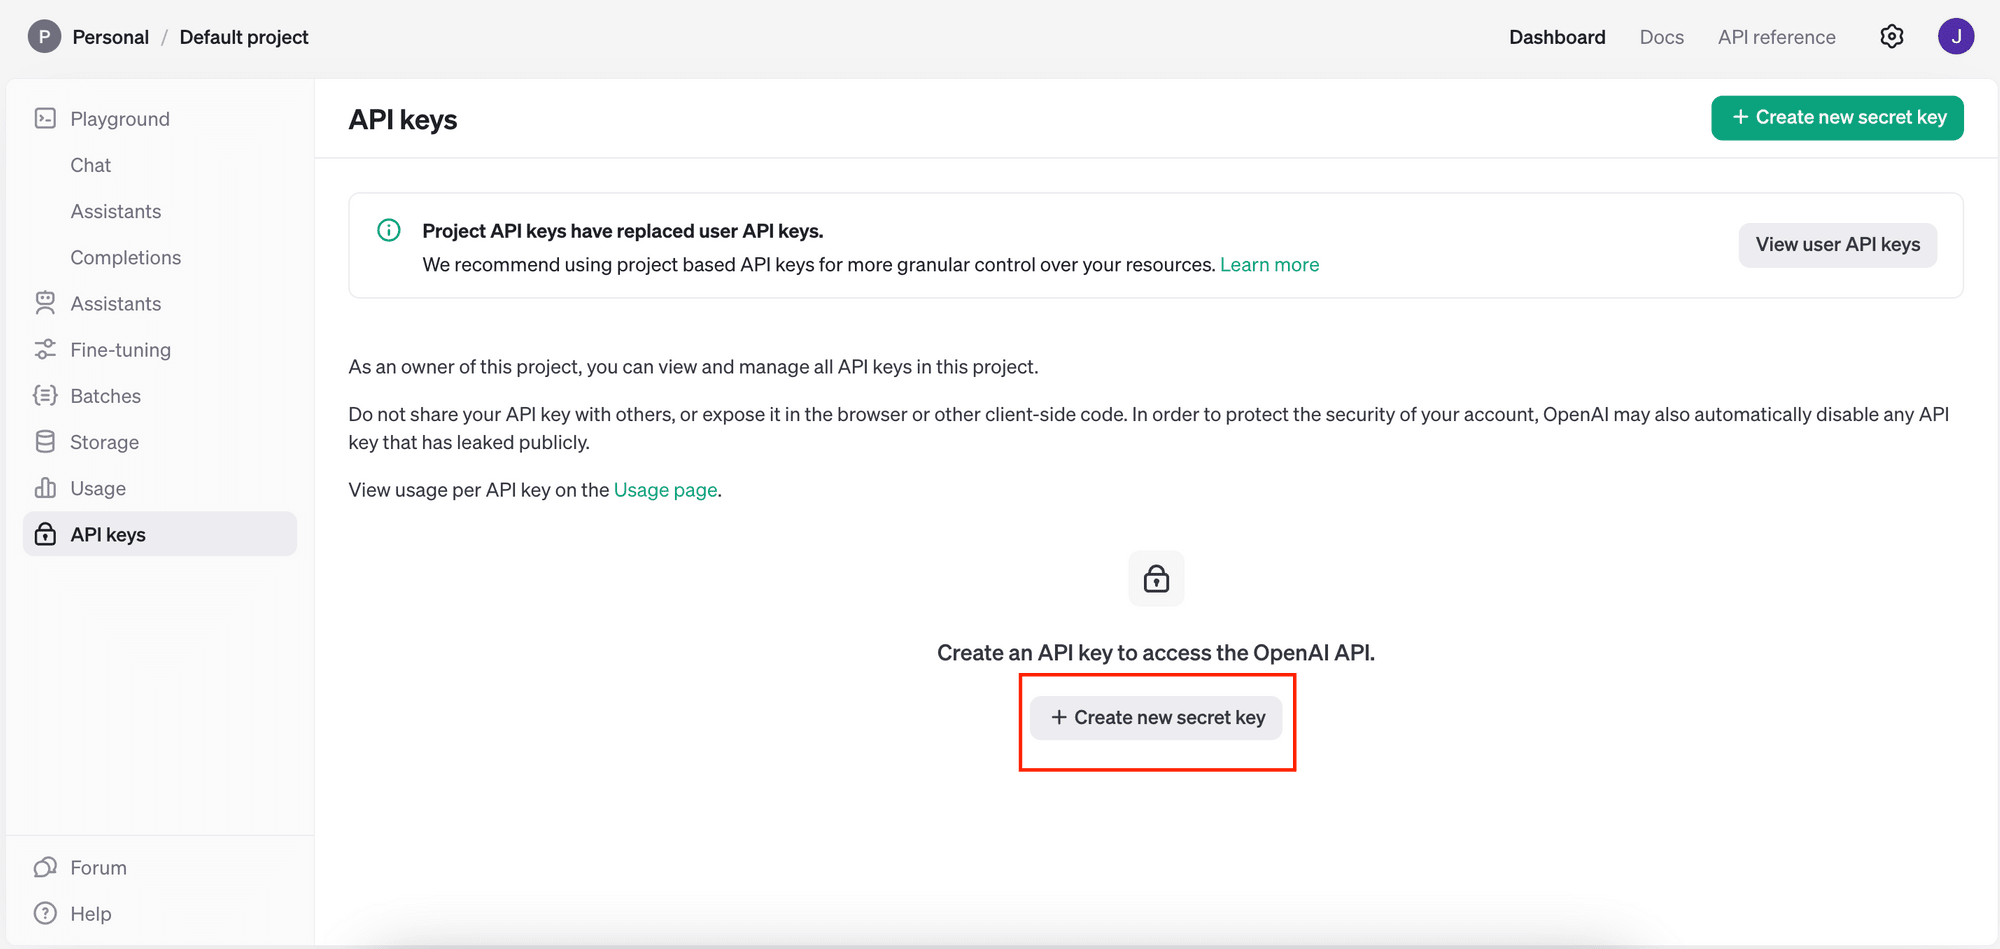2000x949 pixels.
Task: Open the Storage database icon
Action: (45, 441)
